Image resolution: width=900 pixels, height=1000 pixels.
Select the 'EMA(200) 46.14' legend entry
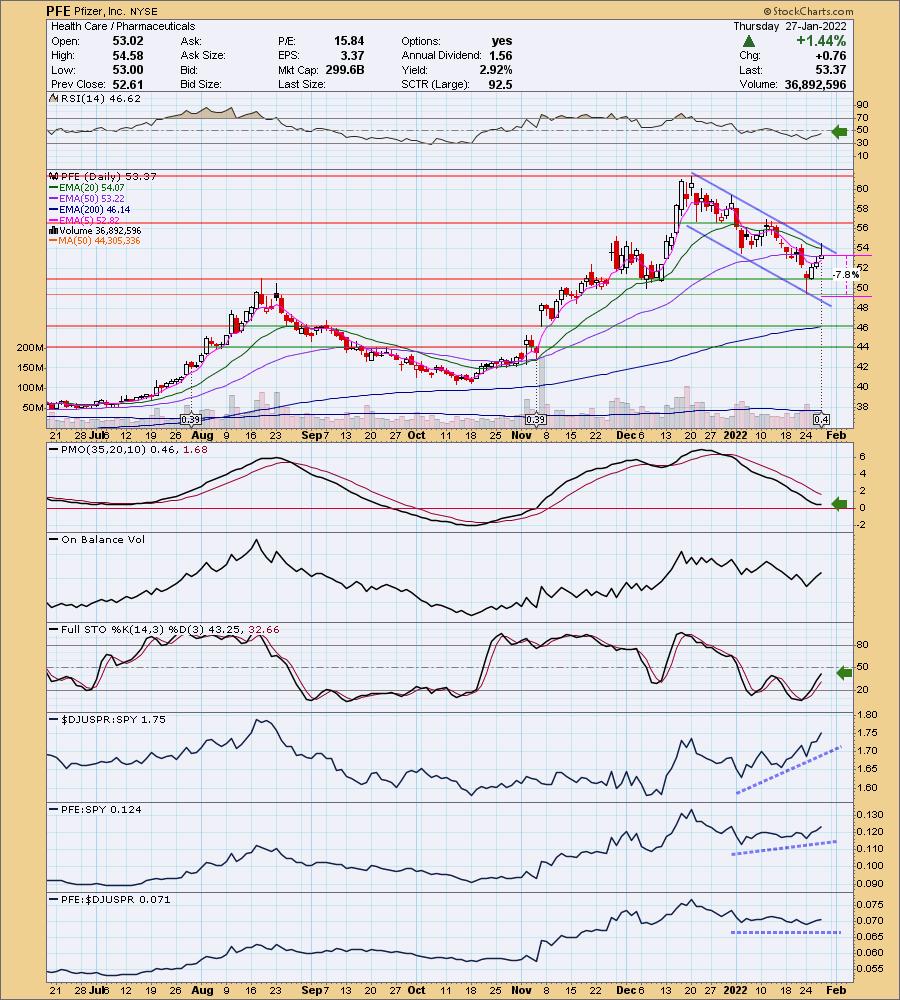pos(89,209)
